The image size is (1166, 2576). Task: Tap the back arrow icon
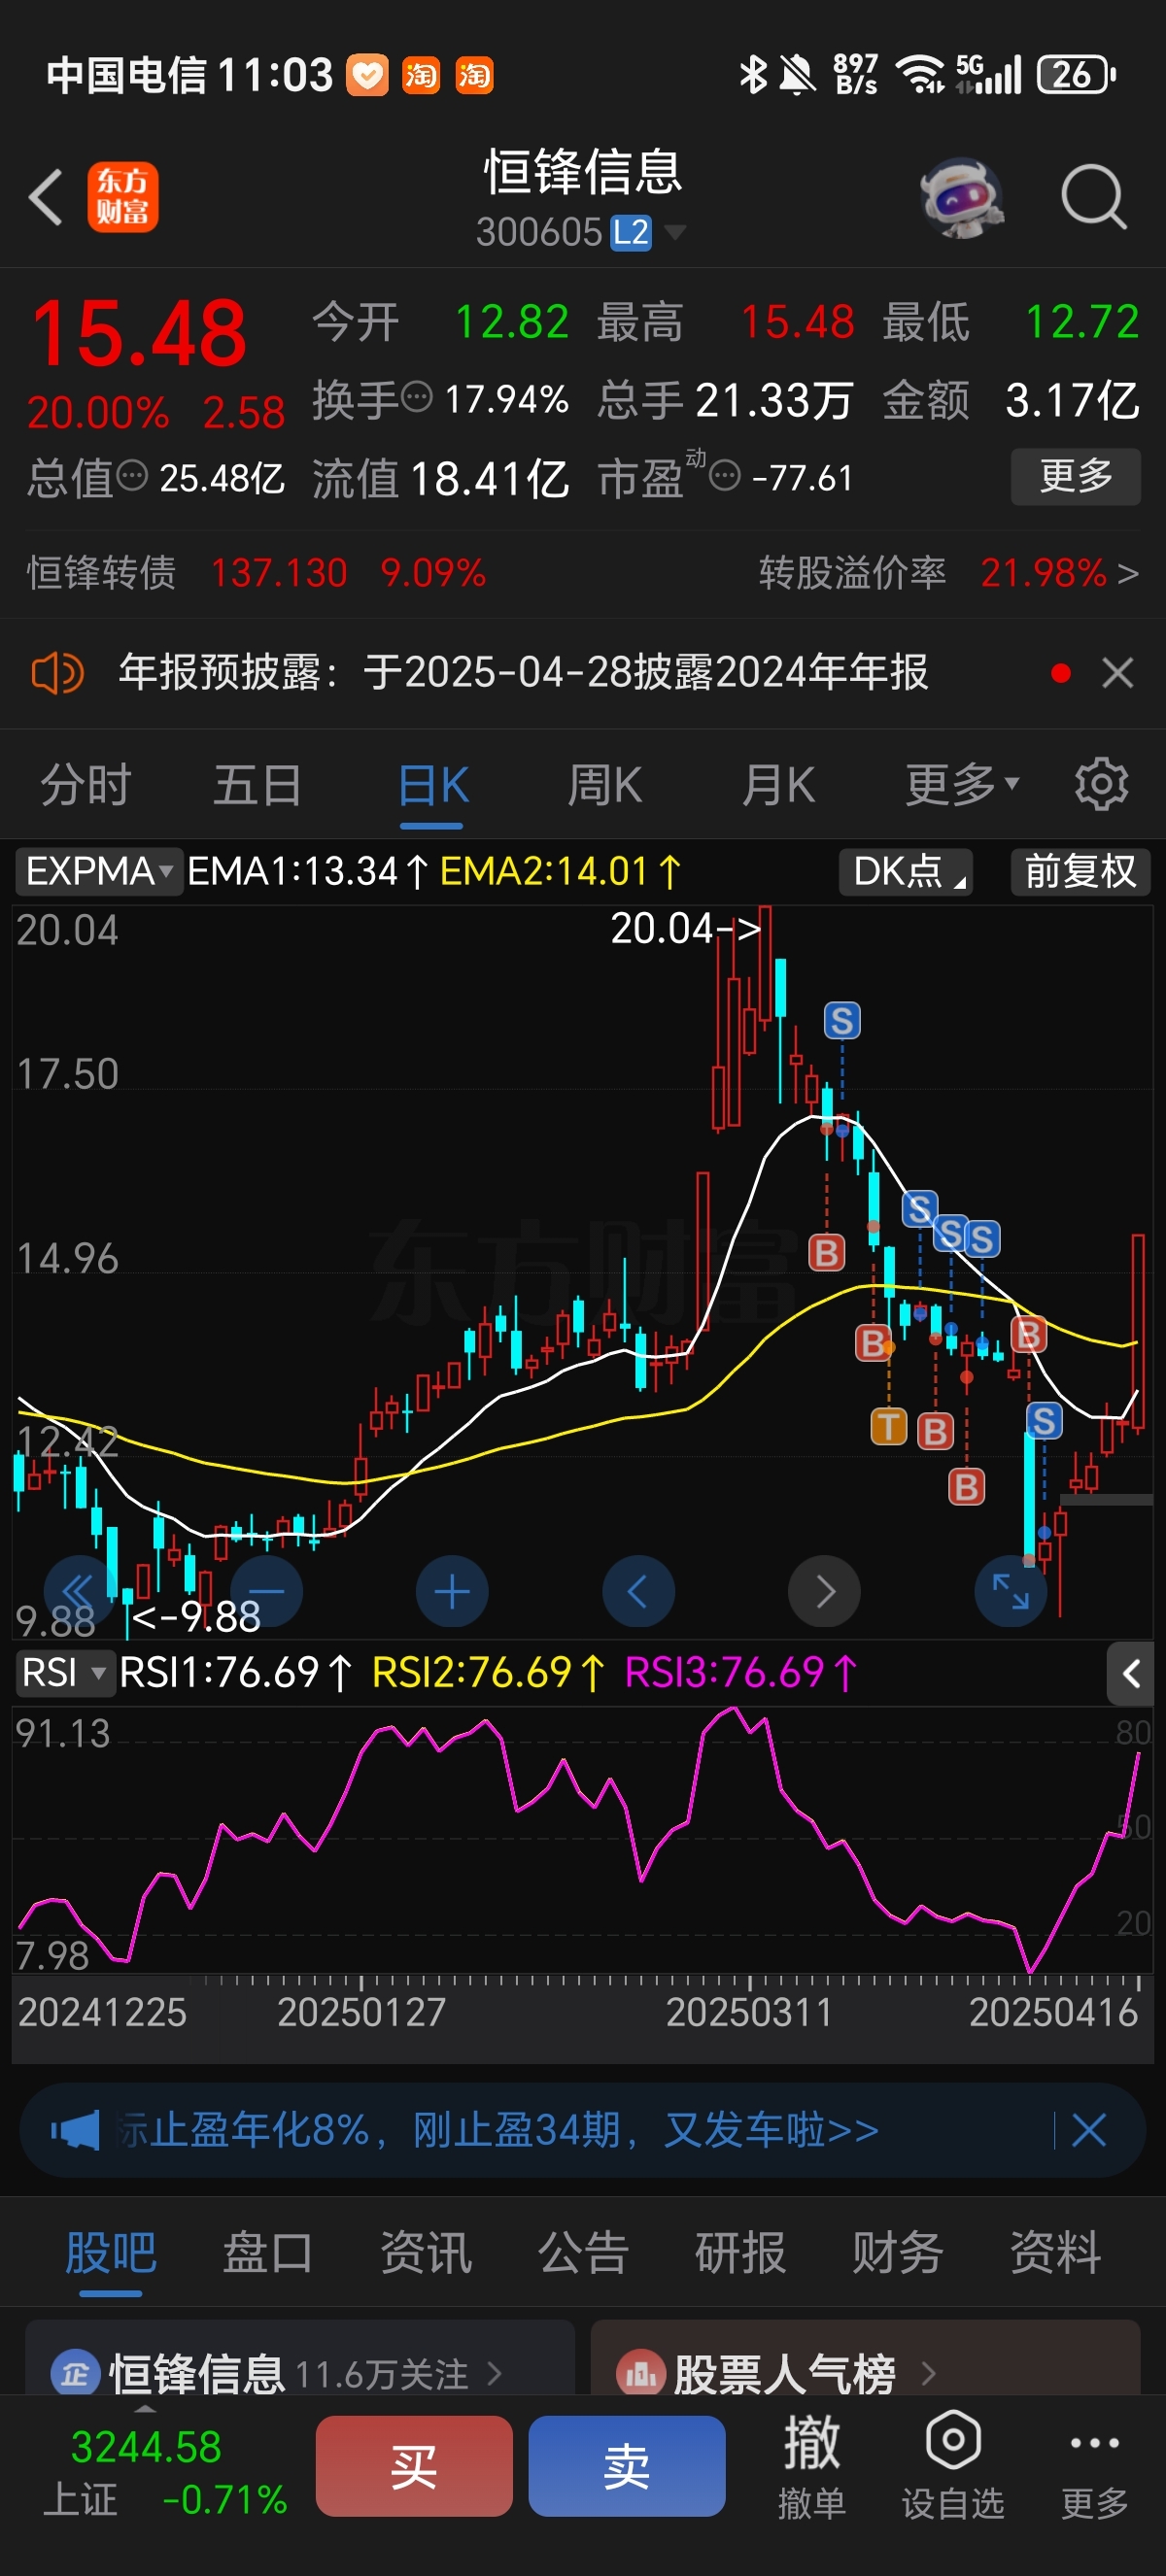click(46, 197)
